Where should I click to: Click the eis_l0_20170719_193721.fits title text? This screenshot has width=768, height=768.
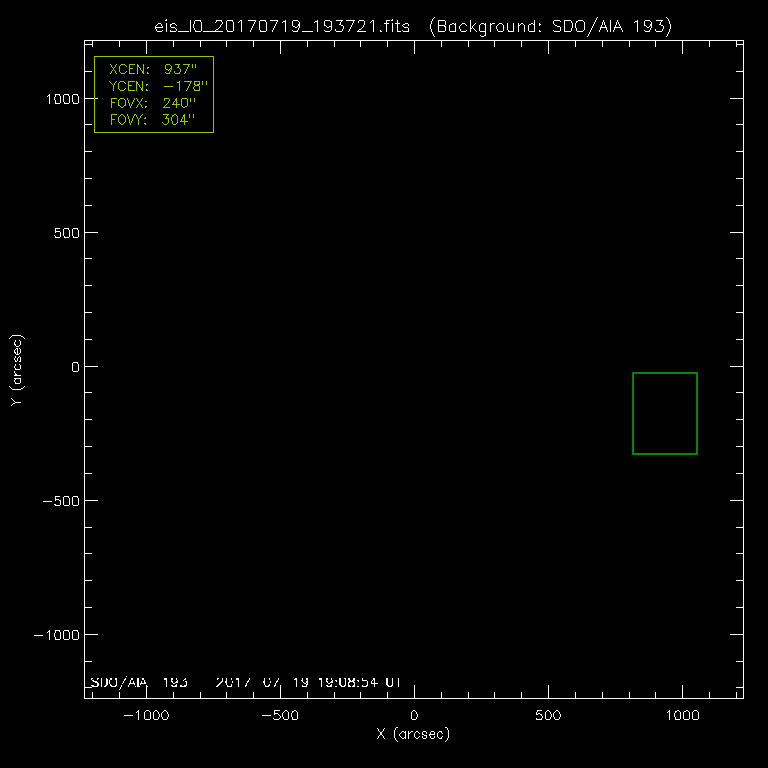pos(284,27)
